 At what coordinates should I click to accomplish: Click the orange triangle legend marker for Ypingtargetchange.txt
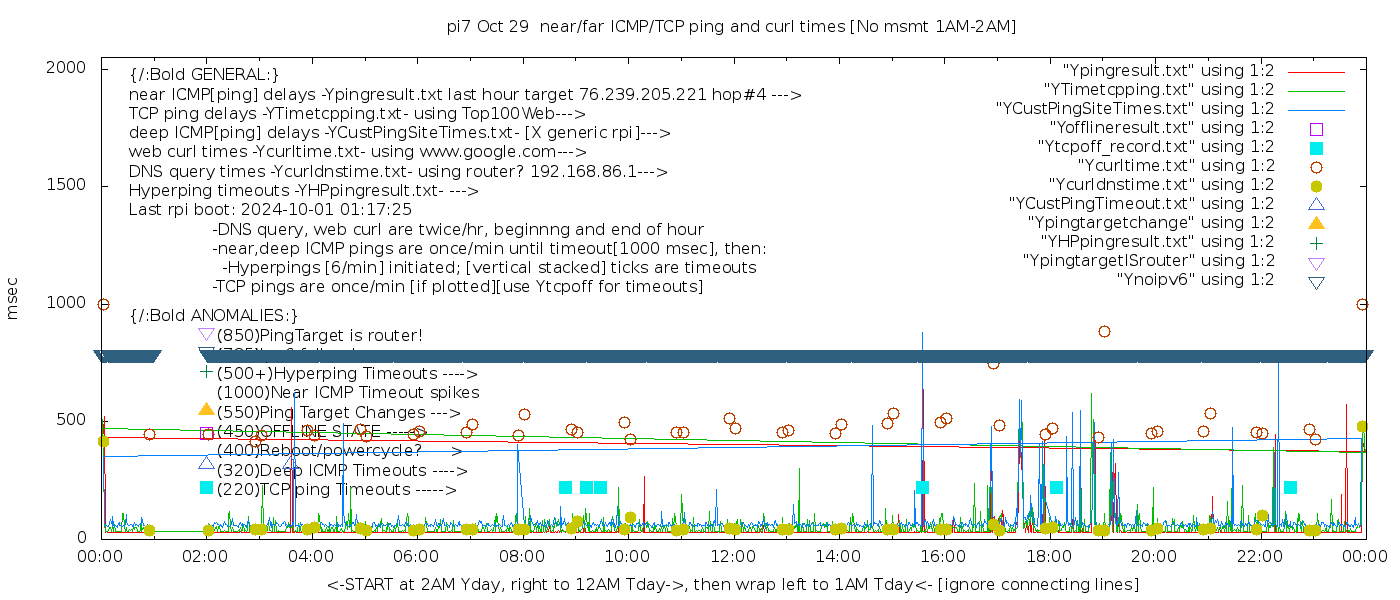pyautogui.click(x=1316, y=223)
